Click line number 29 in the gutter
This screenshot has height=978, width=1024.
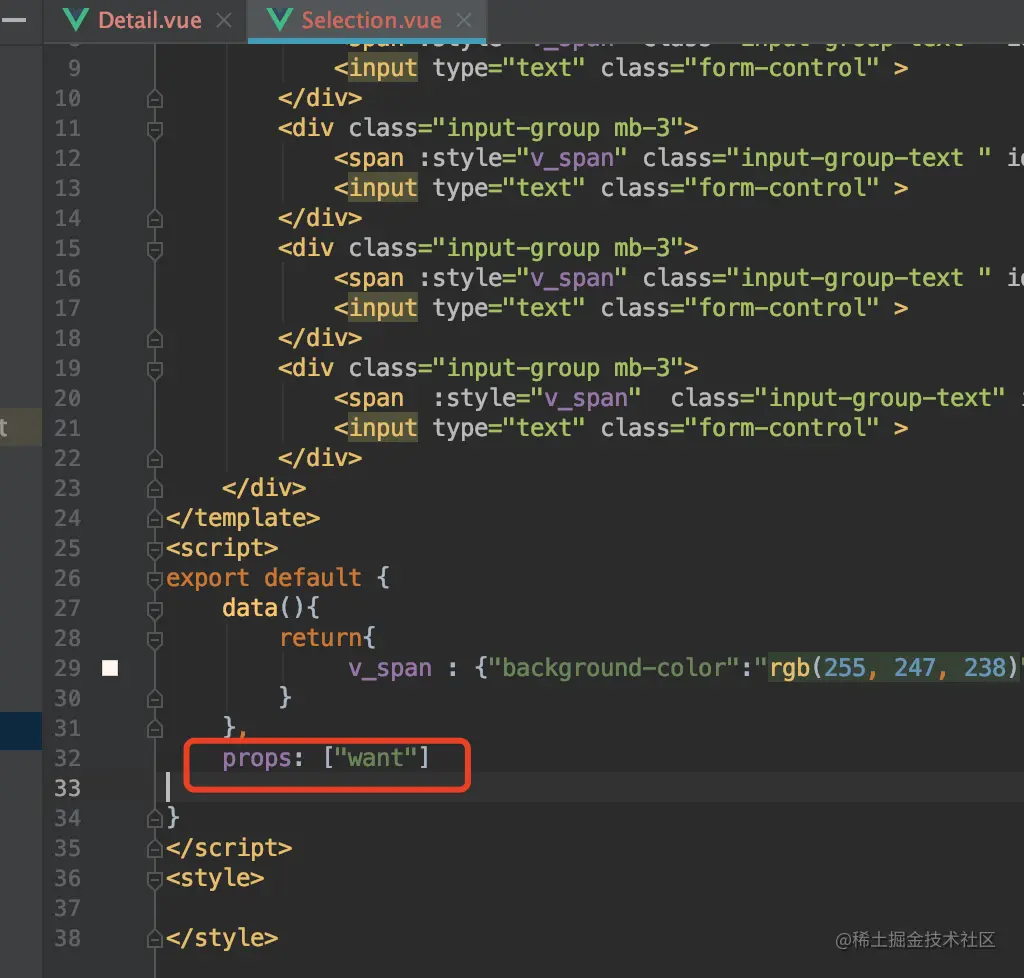(x=67, y=668)
